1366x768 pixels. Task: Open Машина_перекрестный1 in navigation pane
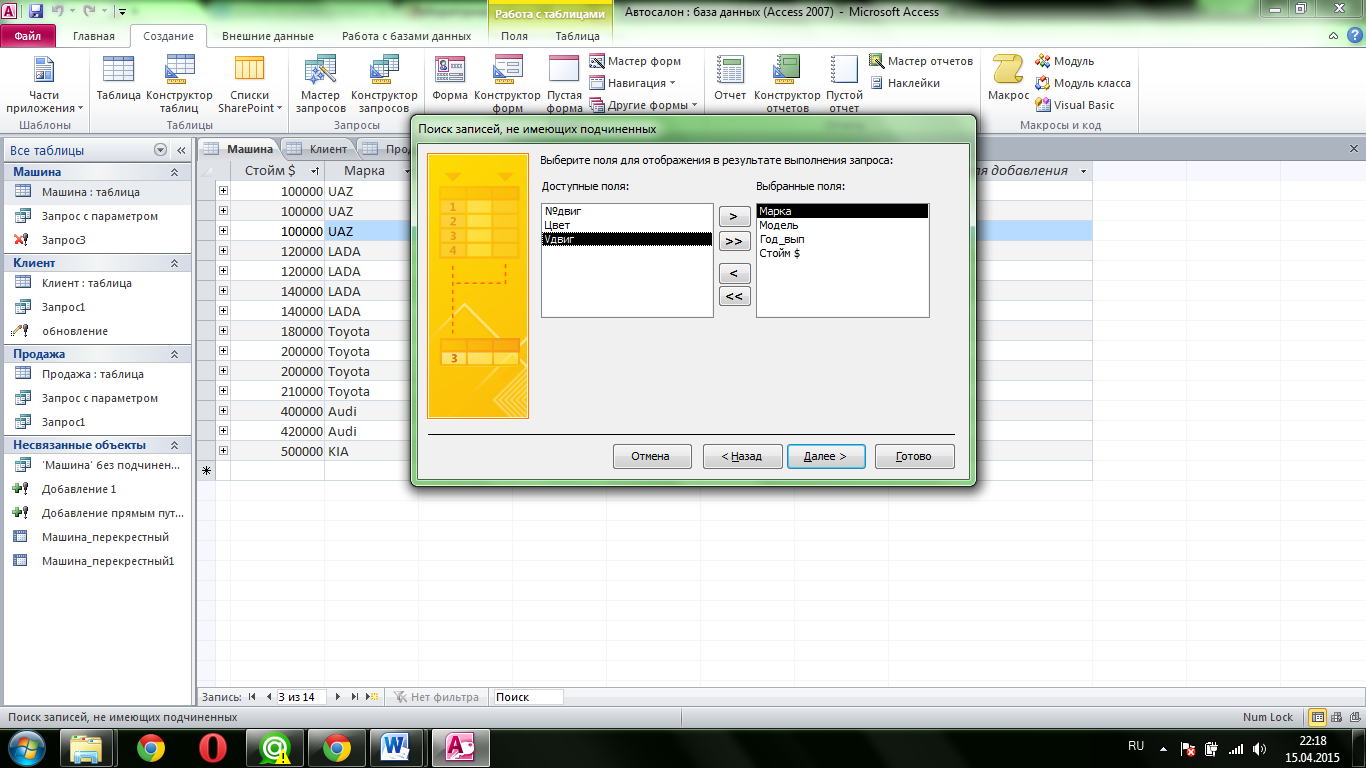[x=96, y=561]
